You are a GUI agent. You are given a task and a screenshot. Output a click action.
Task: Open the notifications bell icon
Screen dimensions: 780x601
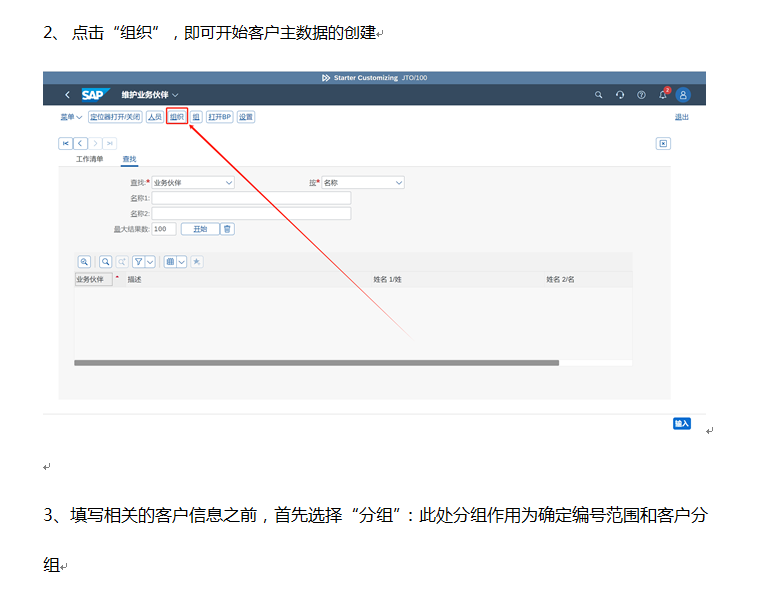[x=662, y=95]
